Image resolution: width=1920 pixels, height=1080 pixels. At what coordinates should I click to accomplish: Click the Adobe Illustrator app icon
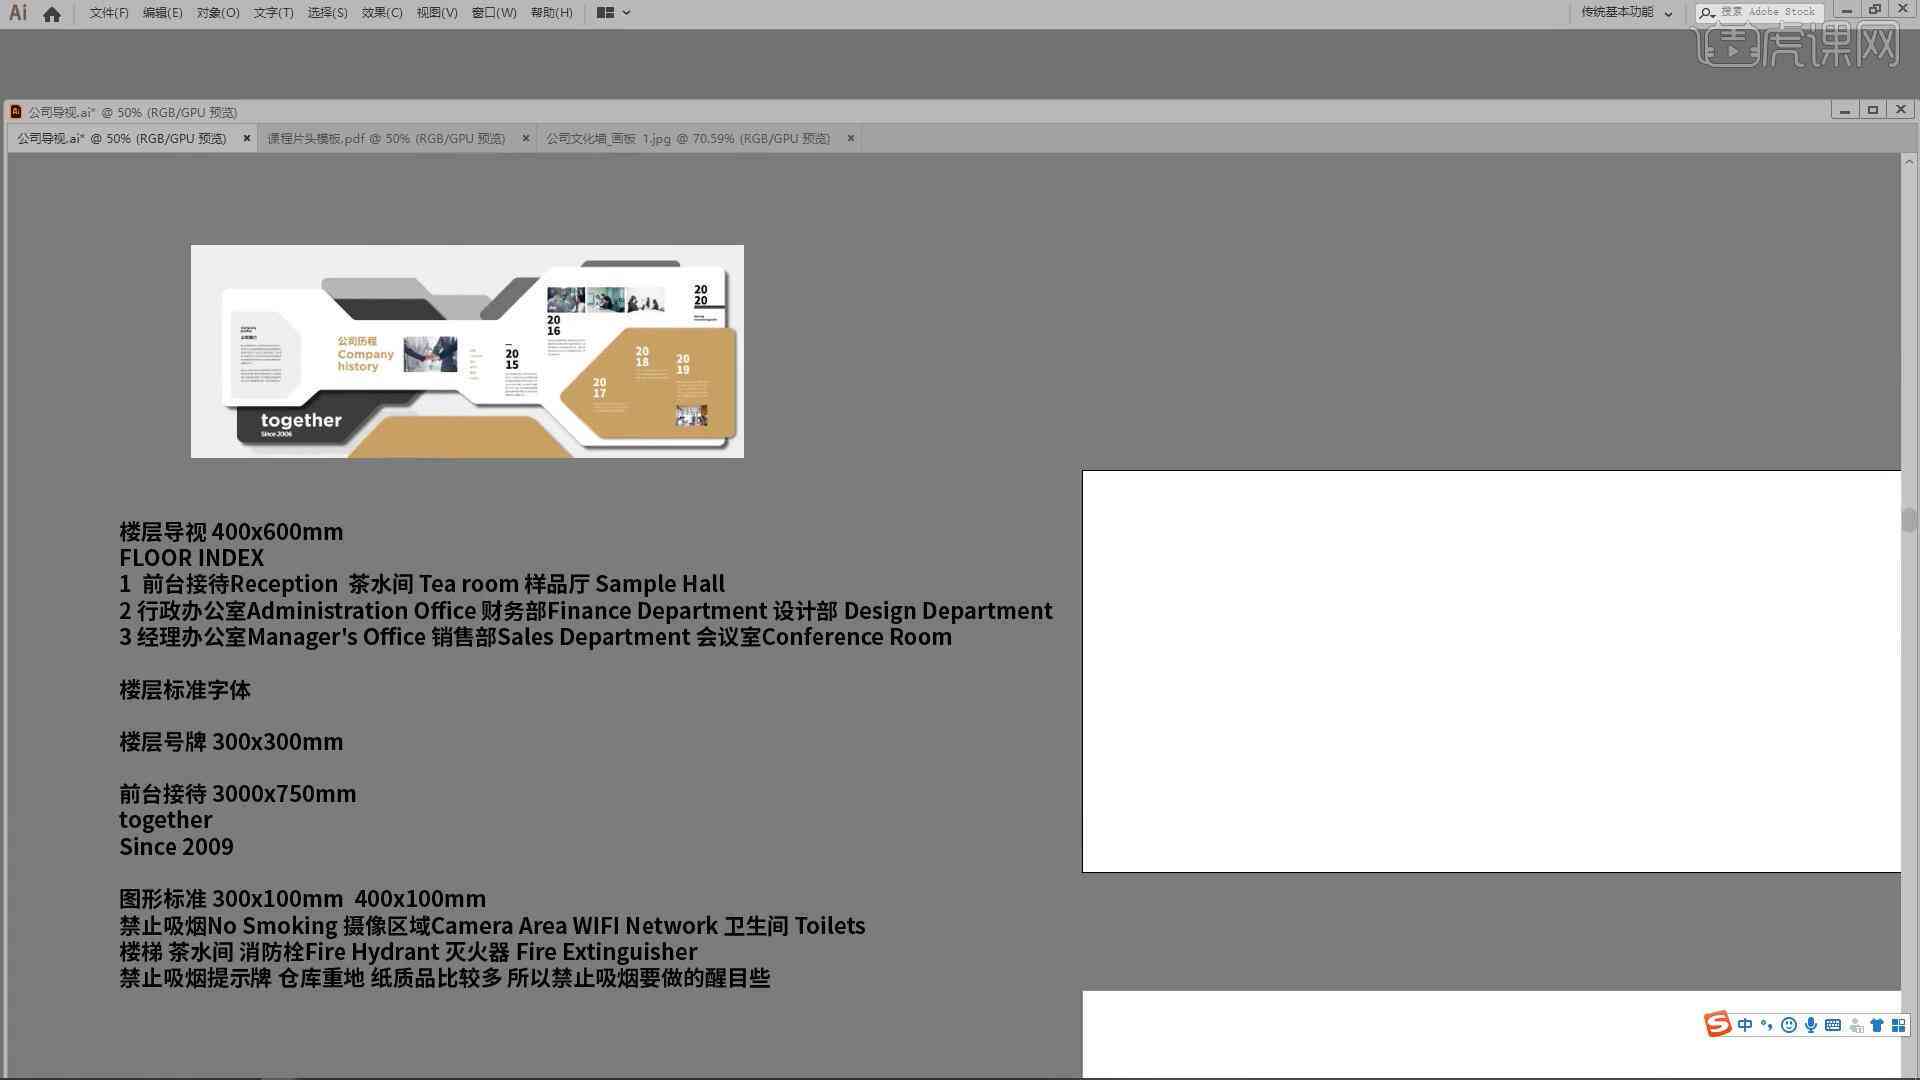tap(18, 12)
